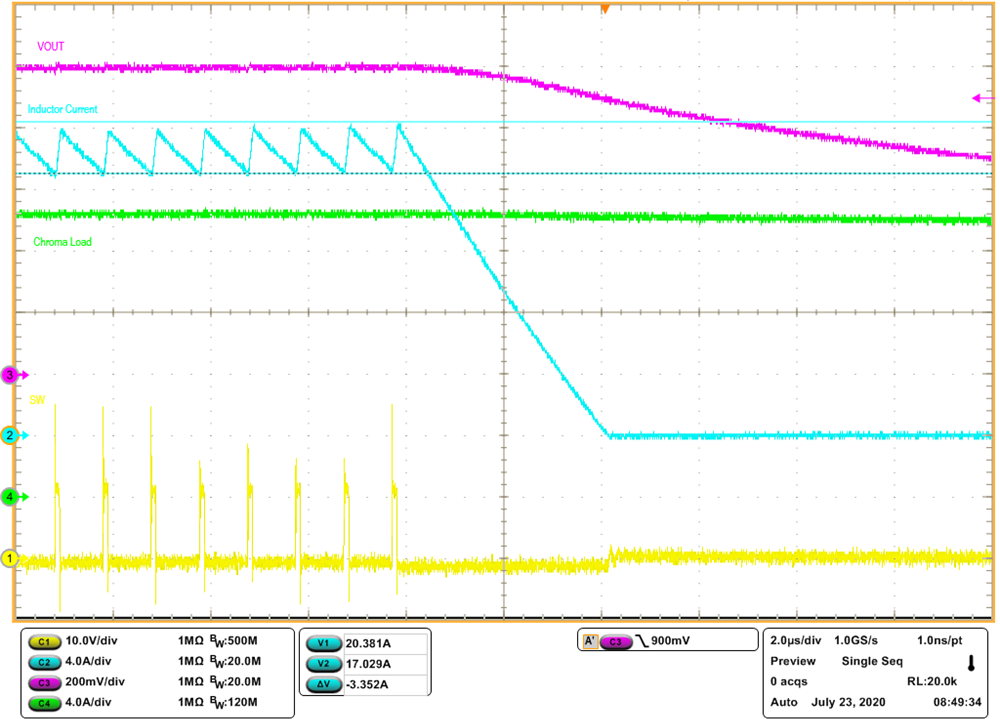This screenshot has height=719, width=1000.
Task: Open the V1 measurement badge
Action: tap(322, 645)
